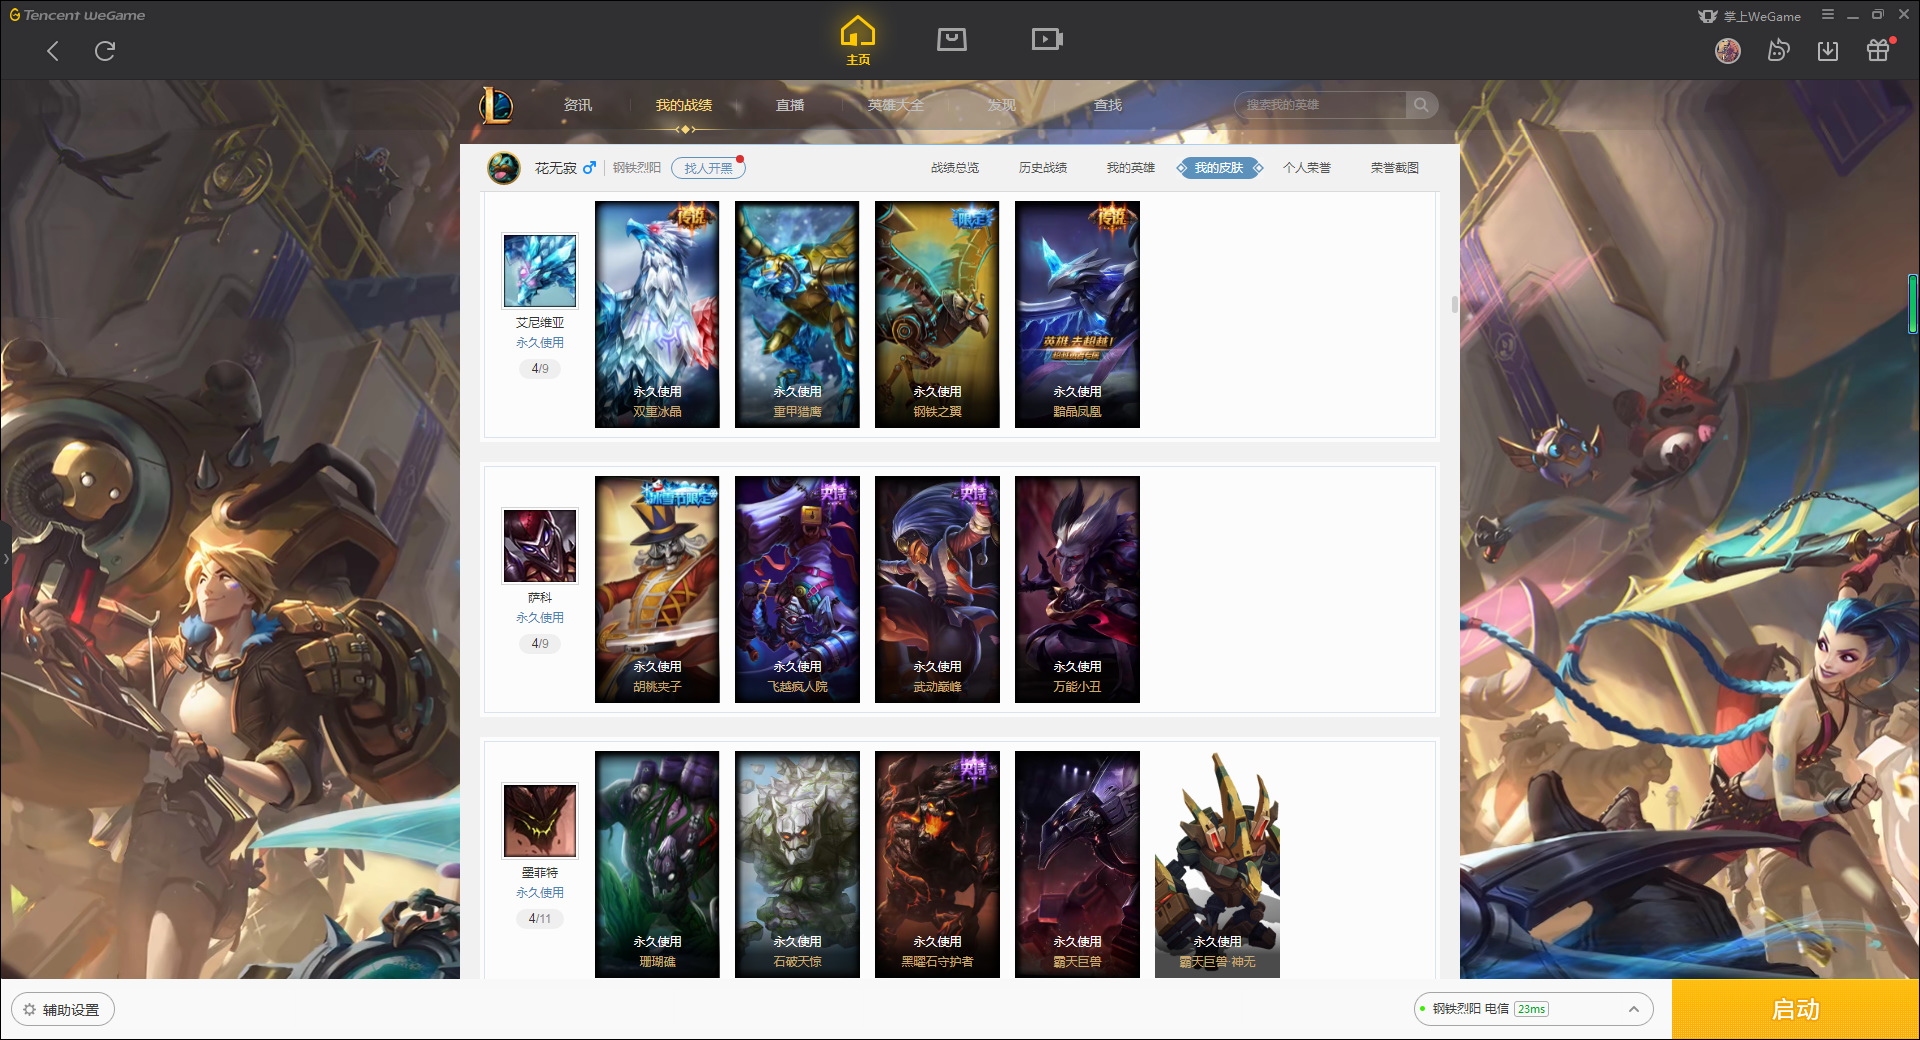Open the store bag icon in top bar
This screenshot has width=1920, height=1040.
coord(952,39)
